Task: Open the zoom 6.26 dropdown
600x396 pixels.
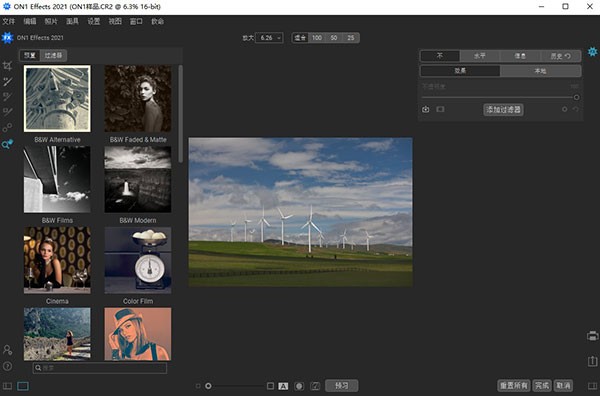Action: click(269, 37)
